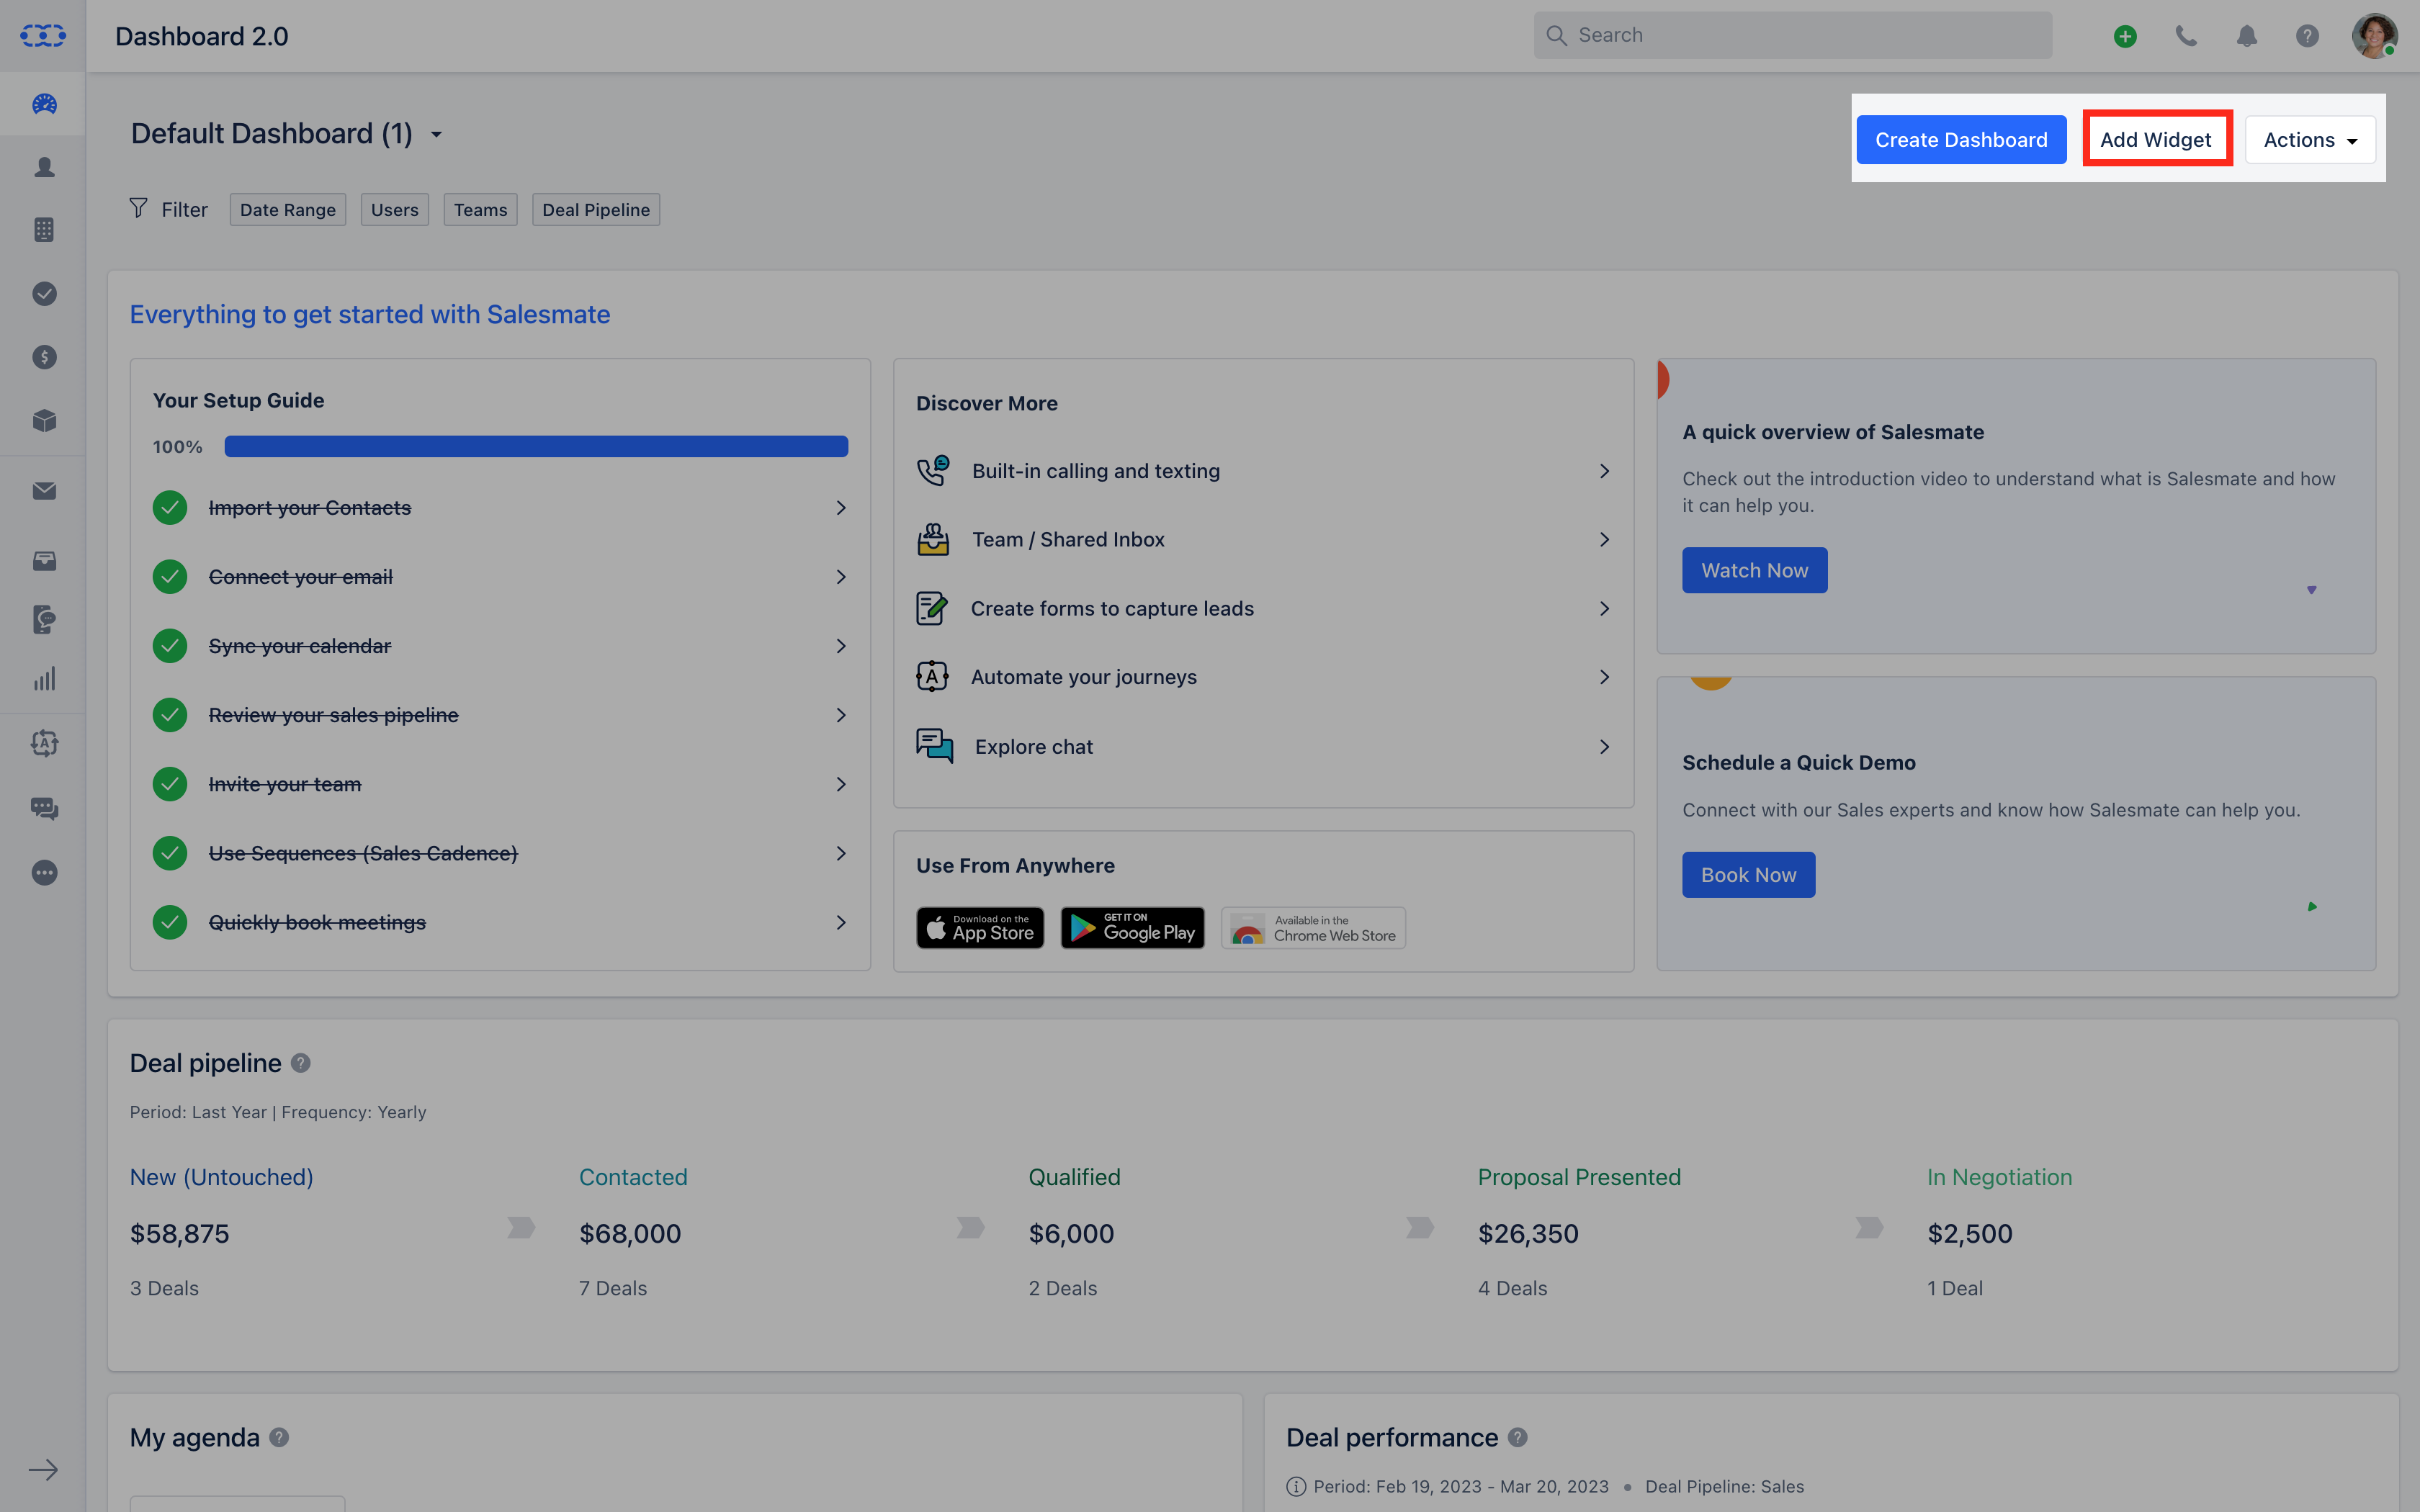2420x1512 pixels.
Task: Open Chats speech bubble icon in sidebar
Action: coord(44,808)
